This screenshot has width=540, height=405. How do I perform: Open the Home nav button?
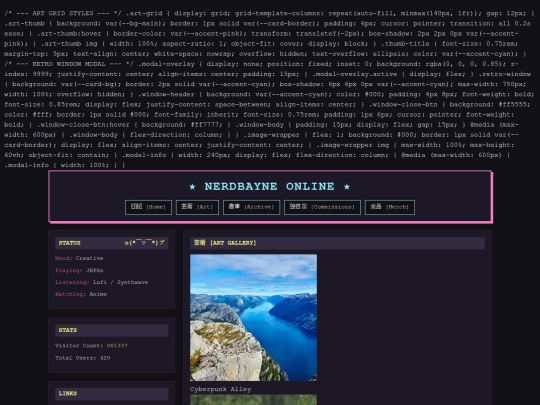click(148, 207)
